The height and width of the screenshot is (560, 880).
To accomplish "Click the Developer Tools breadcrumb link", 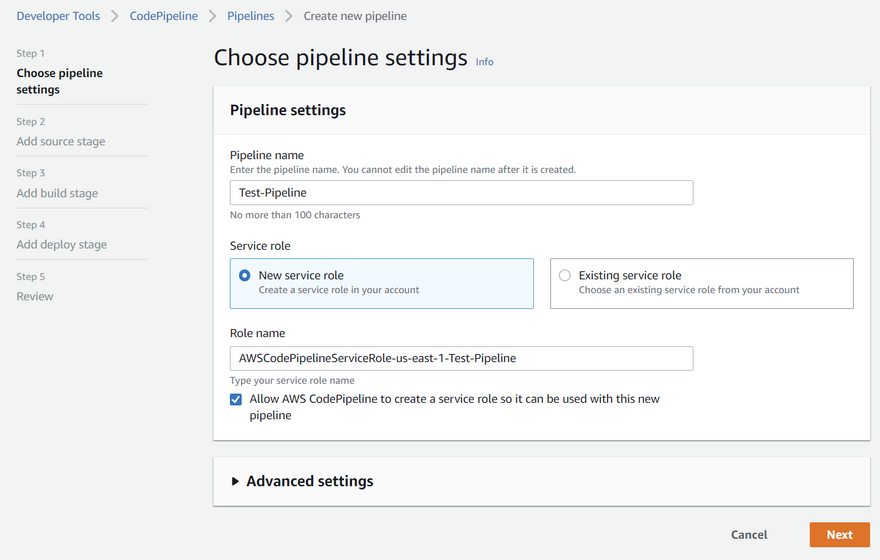I will click(x=58, y=16).
